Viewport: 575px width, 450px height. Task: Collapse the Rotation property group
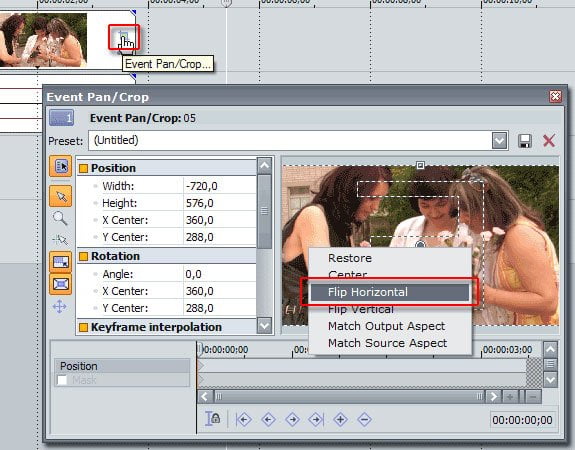pos(84,256)
